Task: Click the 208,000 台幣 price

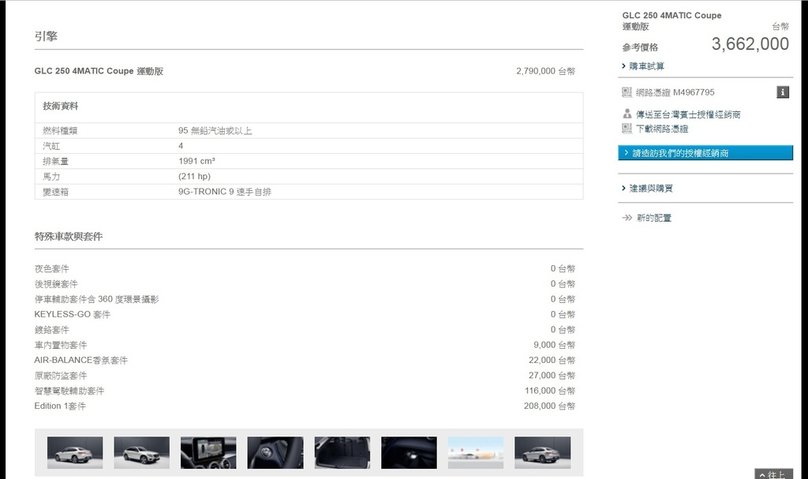Action: [549, 406]
